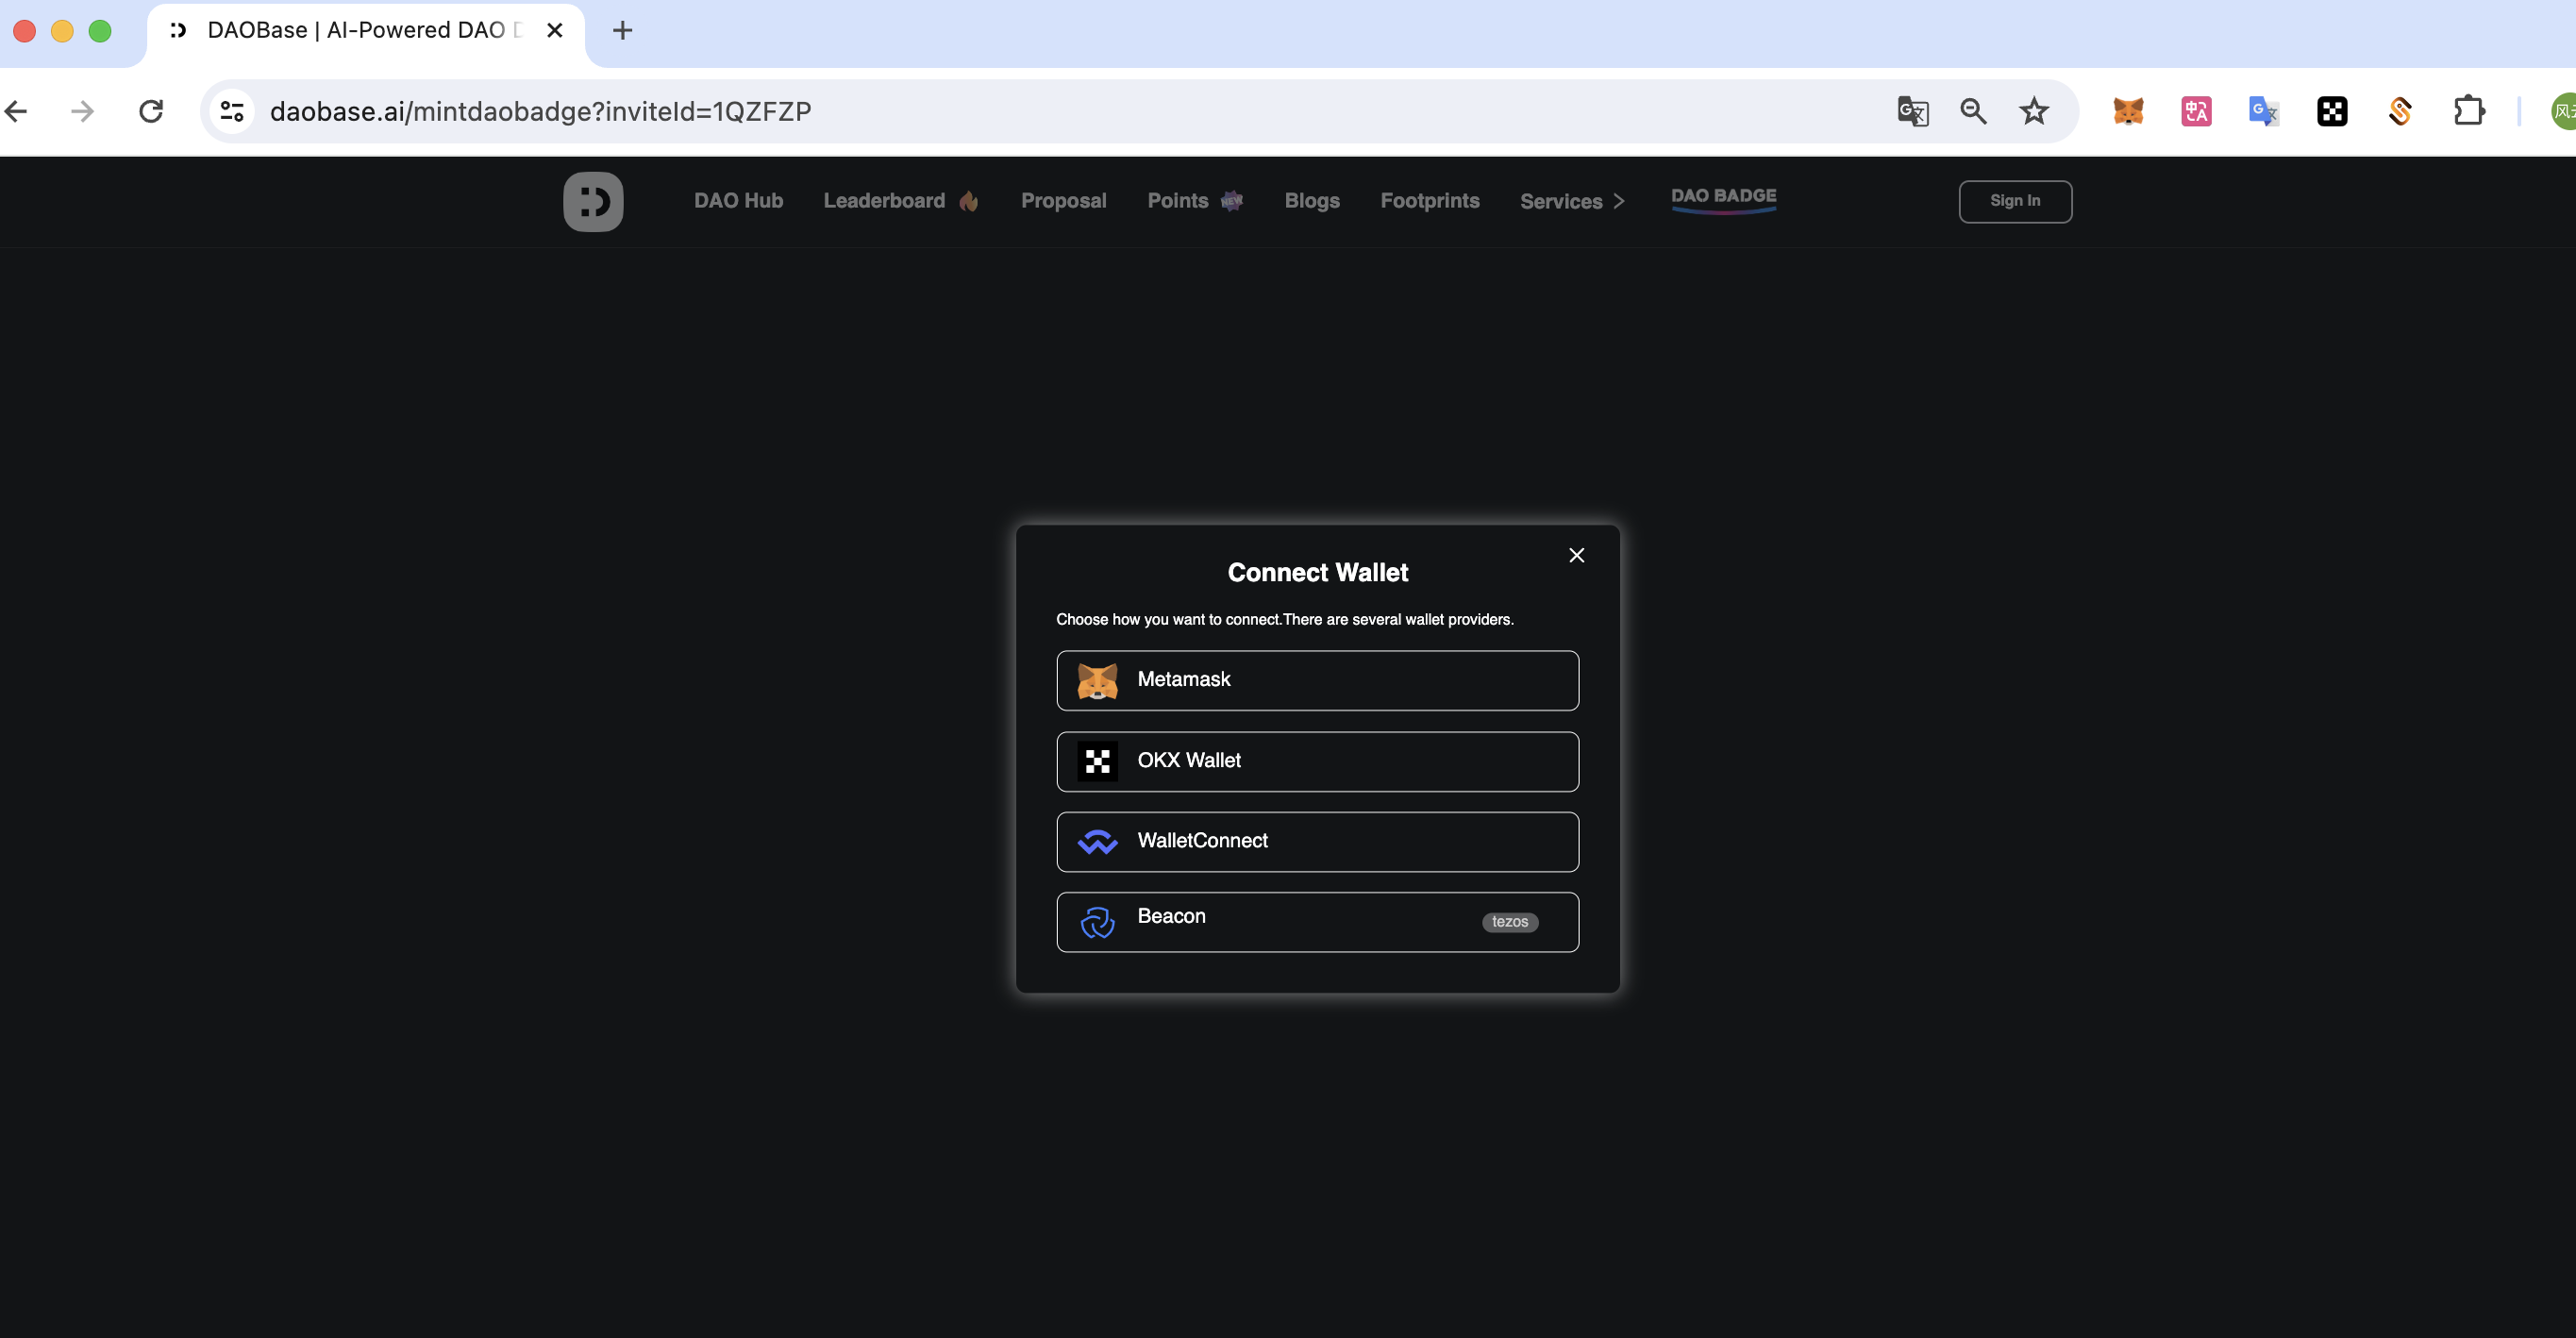Open the Leaderboard nav item

point(884,201)
